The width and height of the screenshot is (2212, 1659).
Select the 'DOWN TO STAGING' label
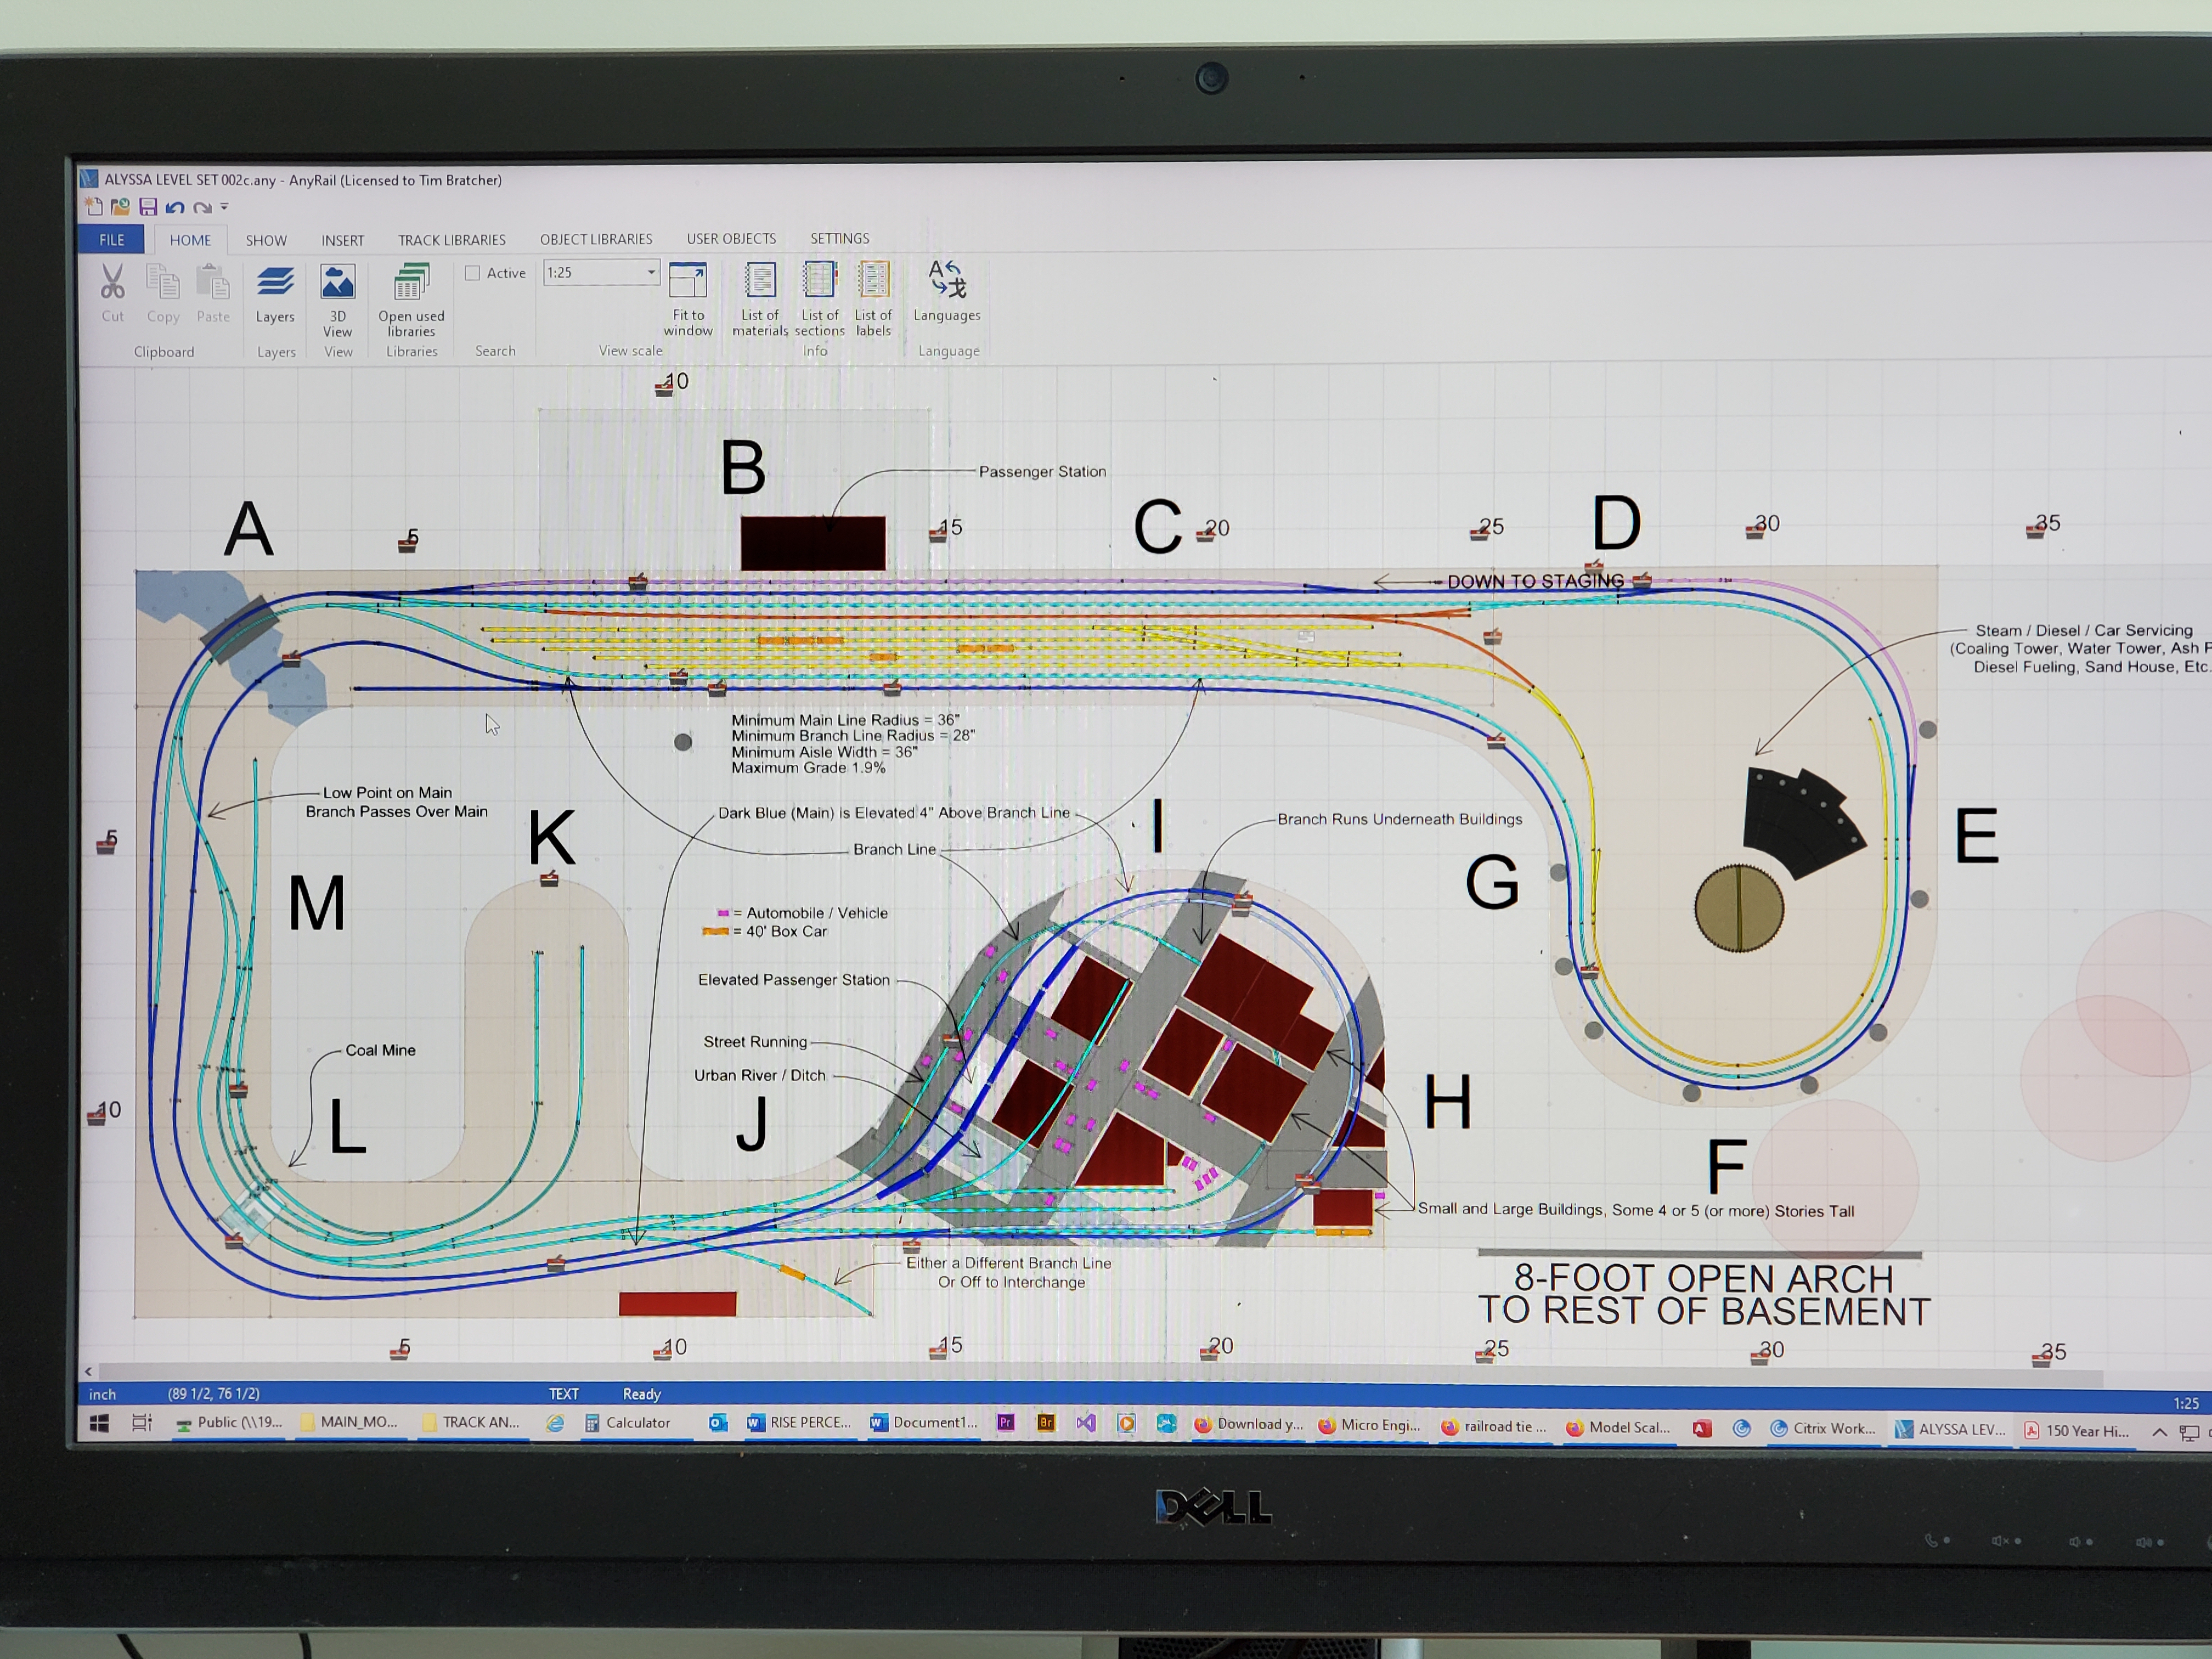click(1536, 581)
